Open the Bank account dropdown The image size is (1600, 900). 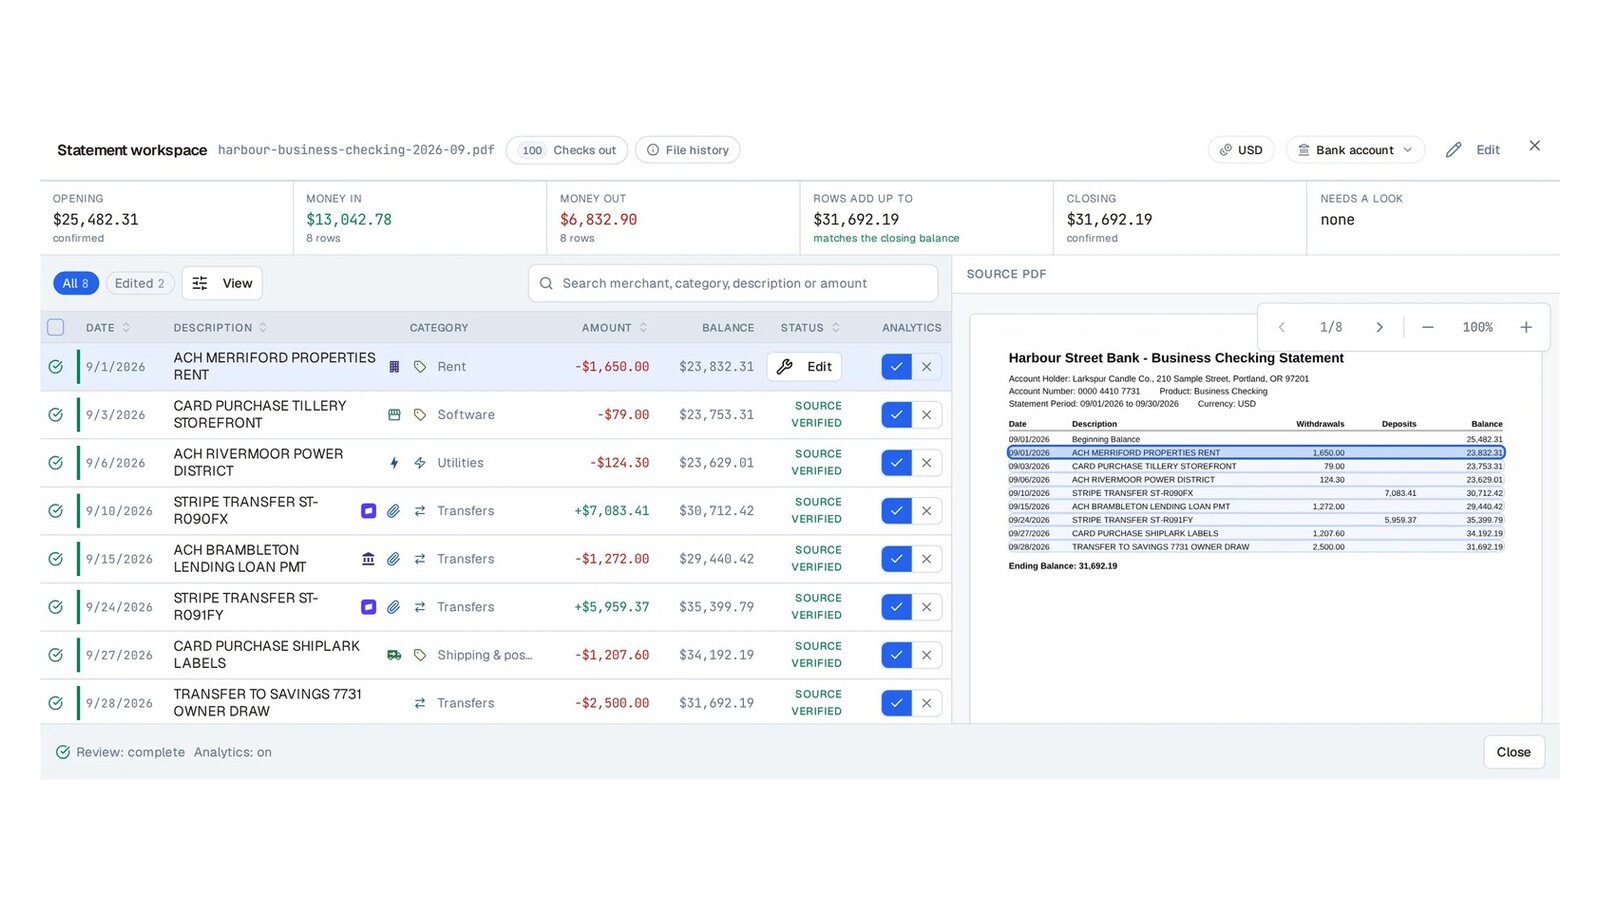1355,150
